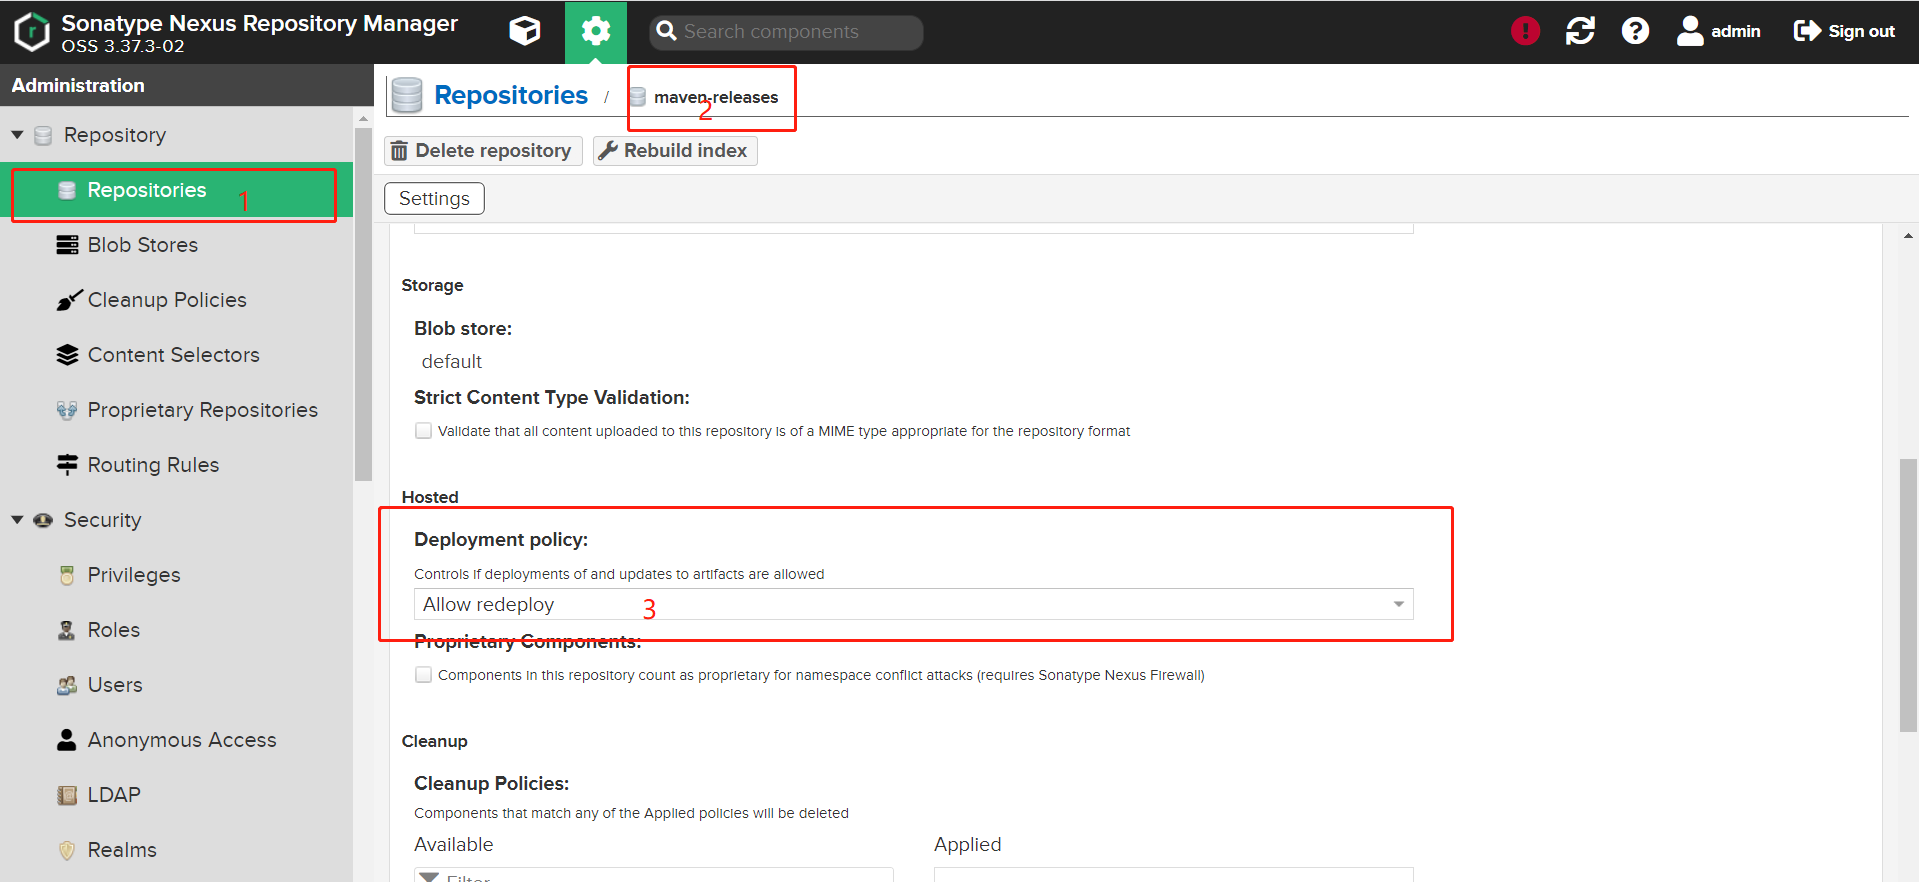
Task: Click the Refresh arrows icon
Action: [x=1580, y=31]
